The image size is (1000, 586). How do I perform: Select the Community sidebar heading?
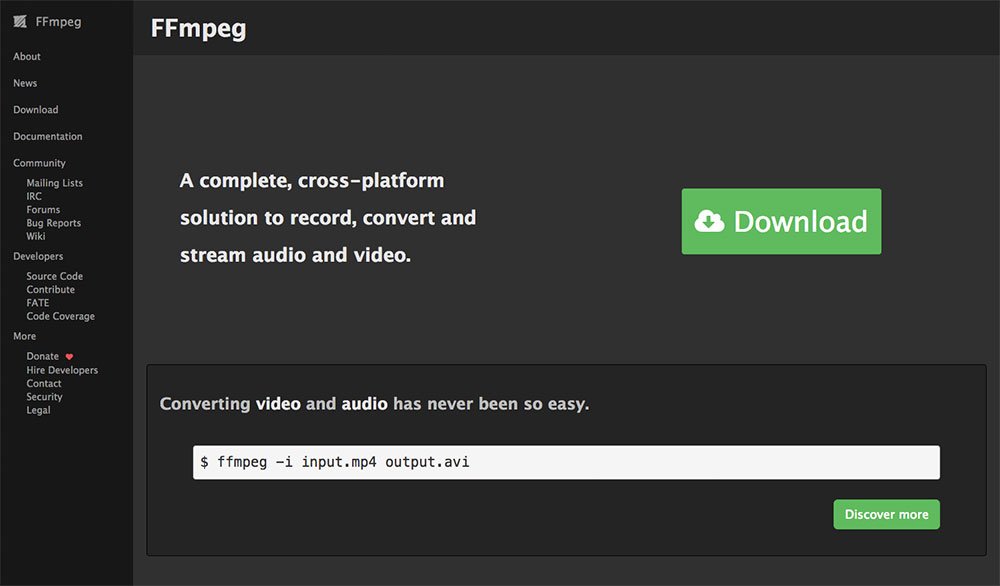40,163
